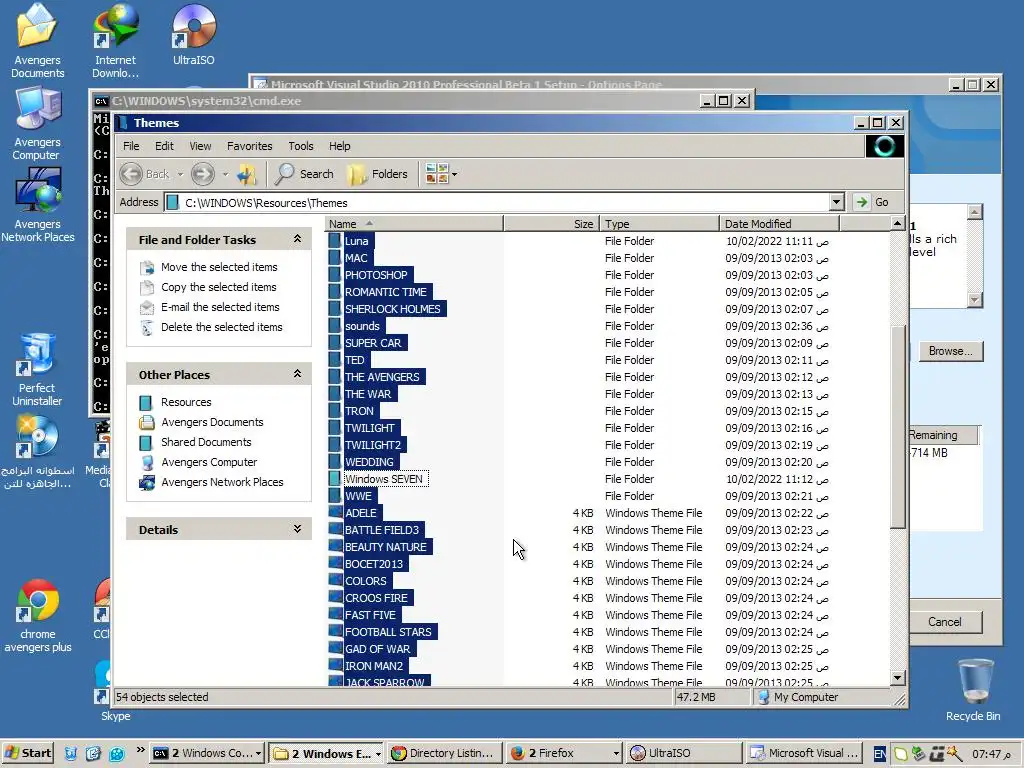This screenshot has width=1024, height=768.
Task: Select the IRON MAN2 theme file
Action: point(374,666)
